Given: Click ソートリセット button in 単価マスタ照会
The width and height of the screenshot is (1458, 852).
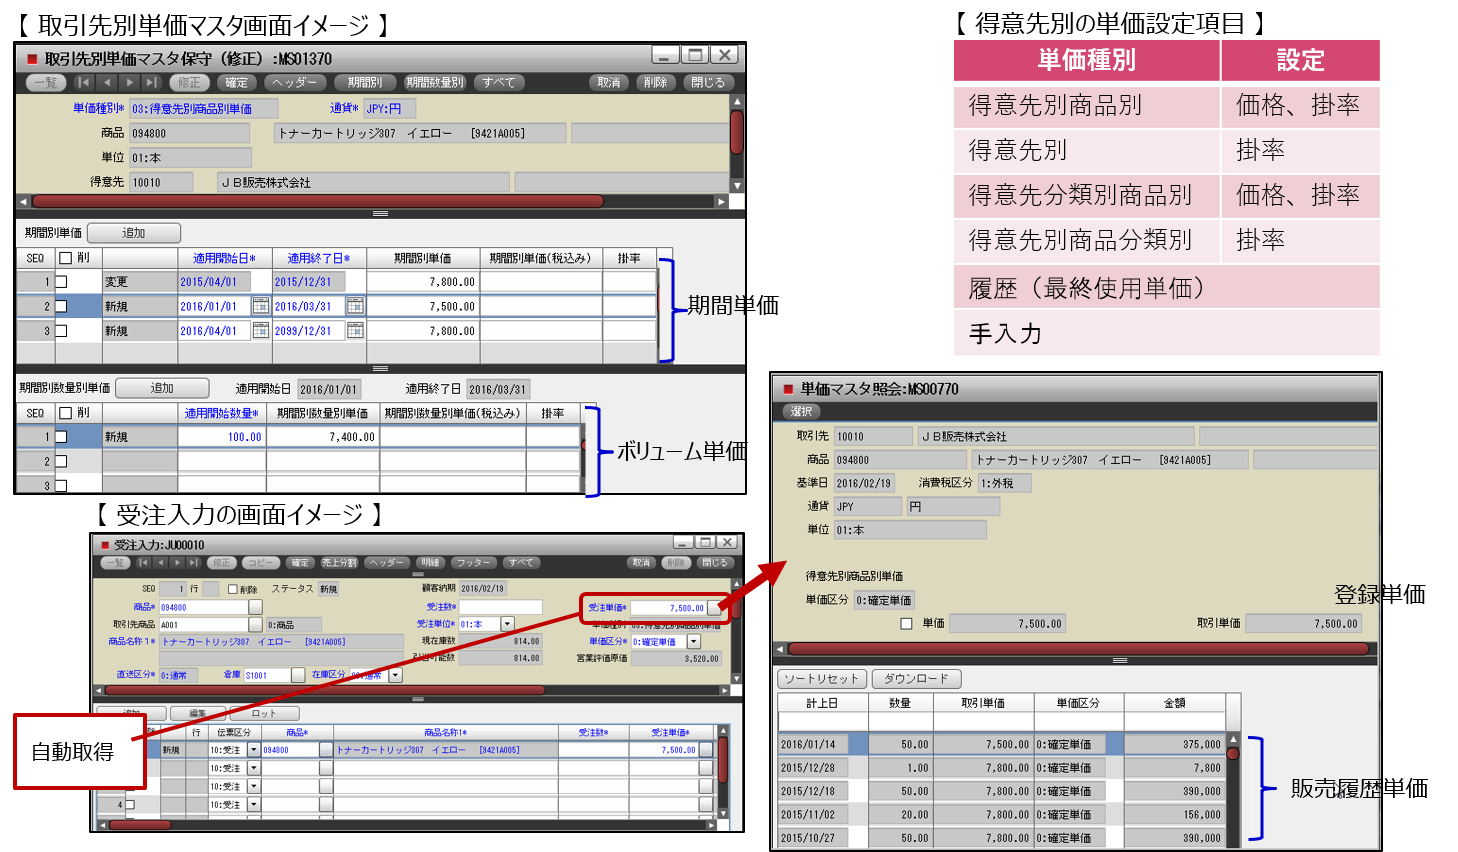Looking at the screenshot, I should click(x=822, y=679).
